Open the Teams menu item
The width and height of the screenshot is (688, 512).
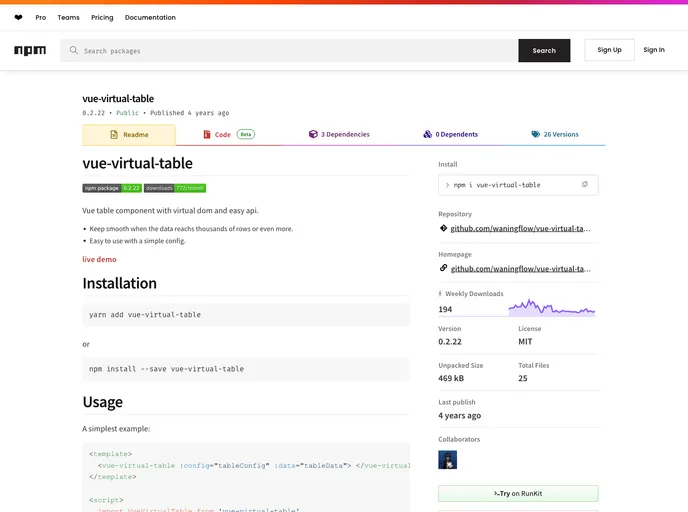tap(68, 18)
